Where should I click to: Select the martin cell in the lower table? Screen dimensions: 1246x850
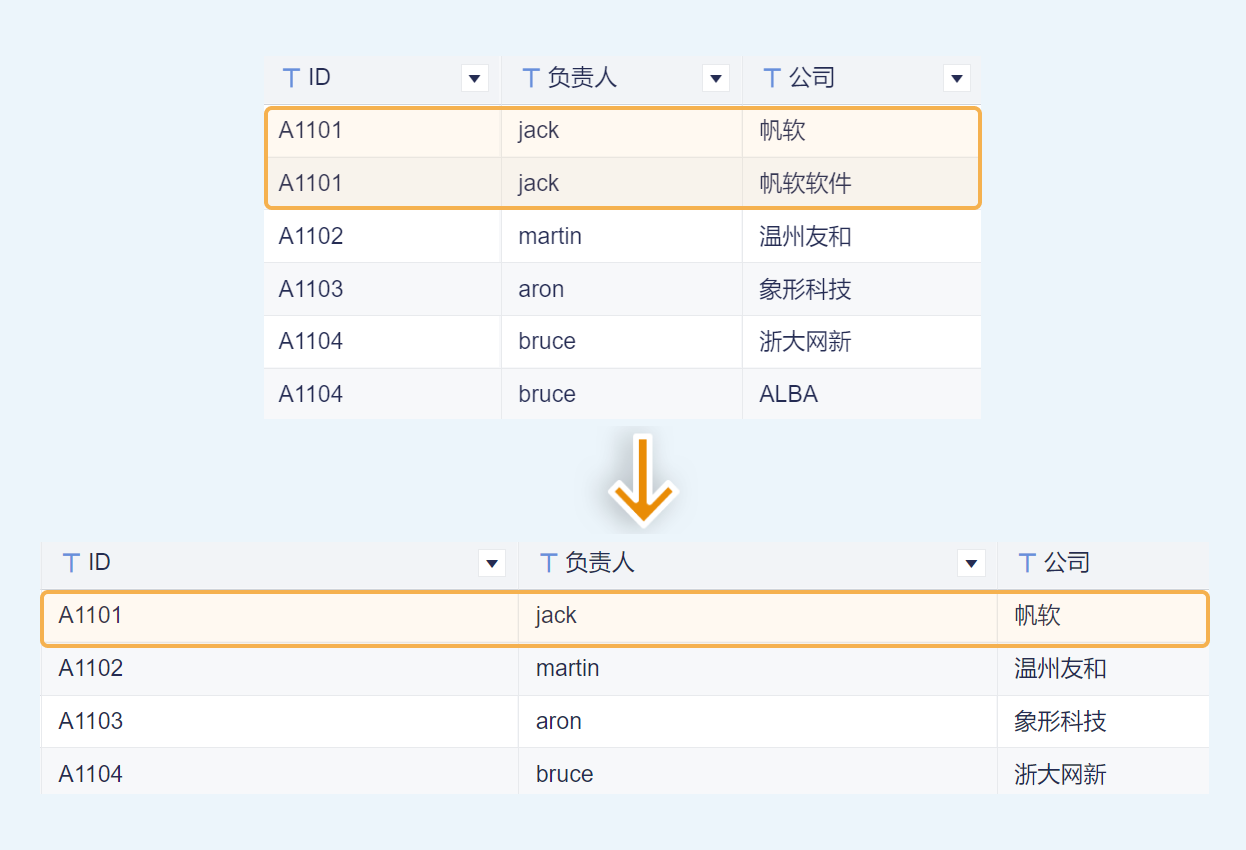[567, 669]
